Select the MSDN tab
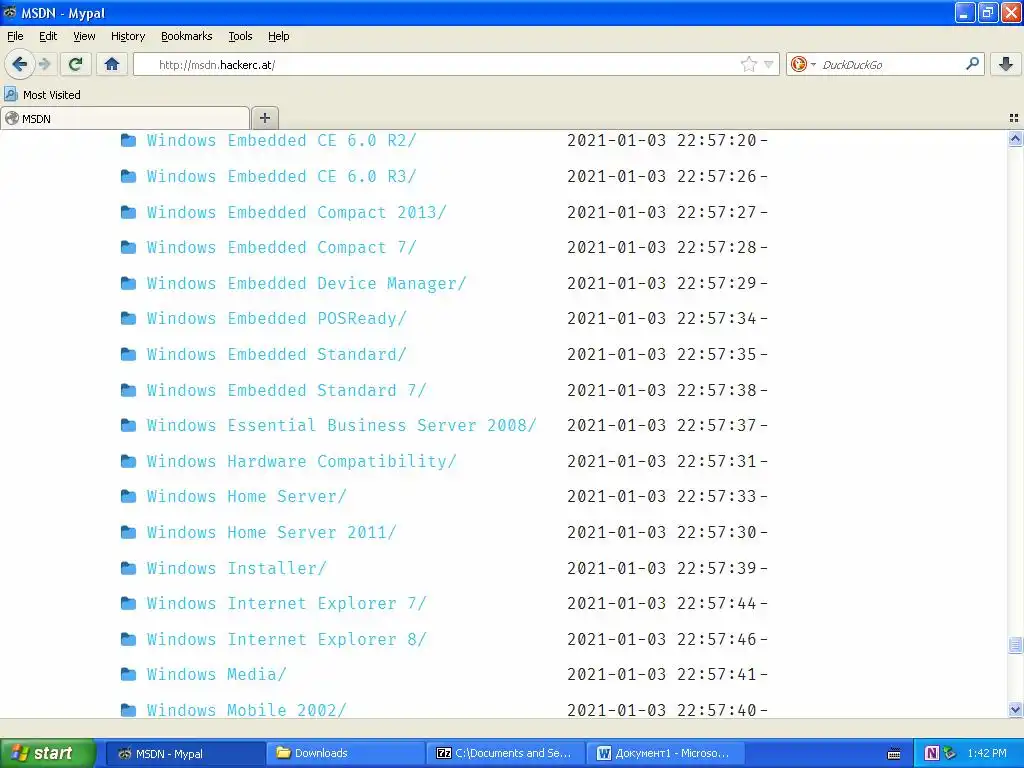Screen dimensions: 1024x768 click(125, 118)
